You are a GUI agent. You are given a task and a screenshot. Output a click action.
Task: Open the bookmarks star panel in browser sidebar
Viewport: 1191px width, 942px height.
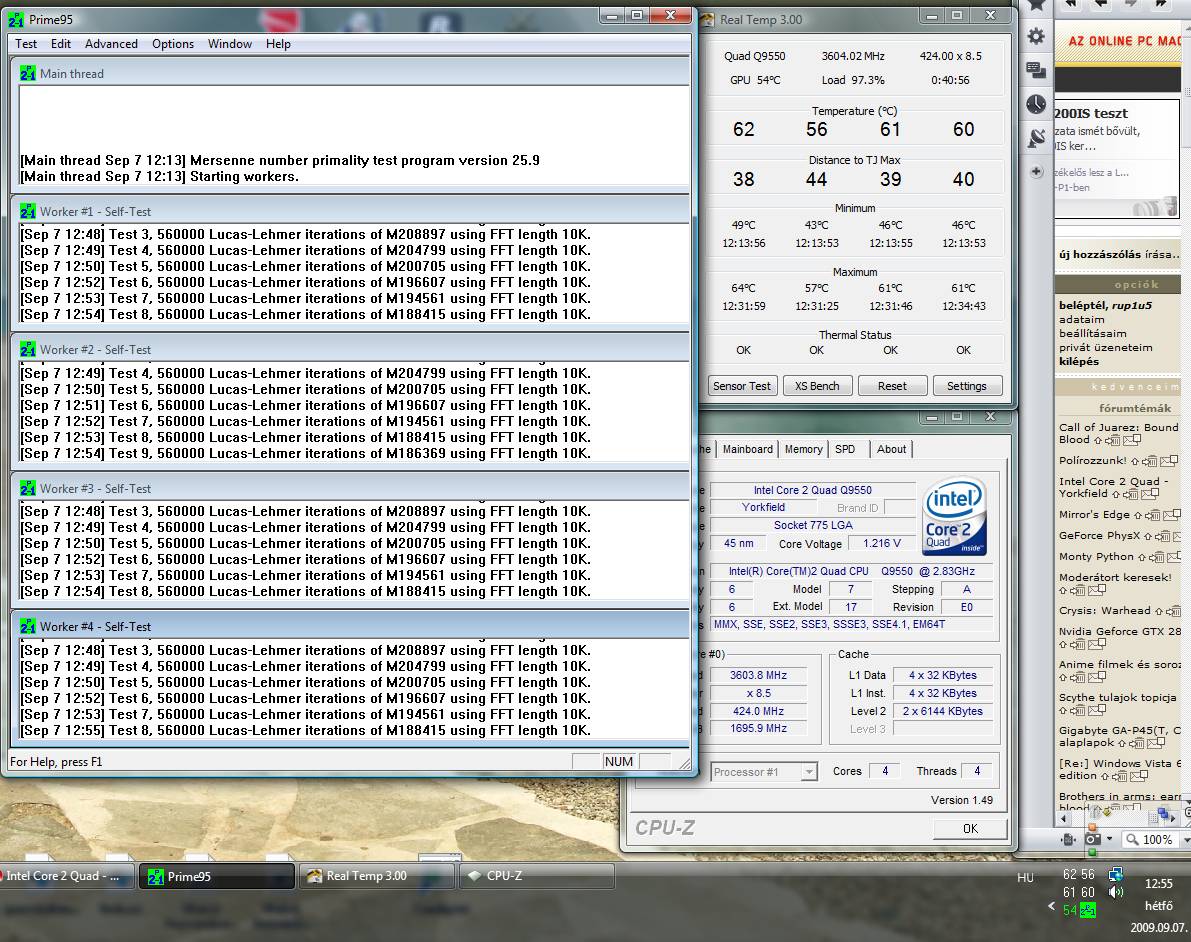1036,5
